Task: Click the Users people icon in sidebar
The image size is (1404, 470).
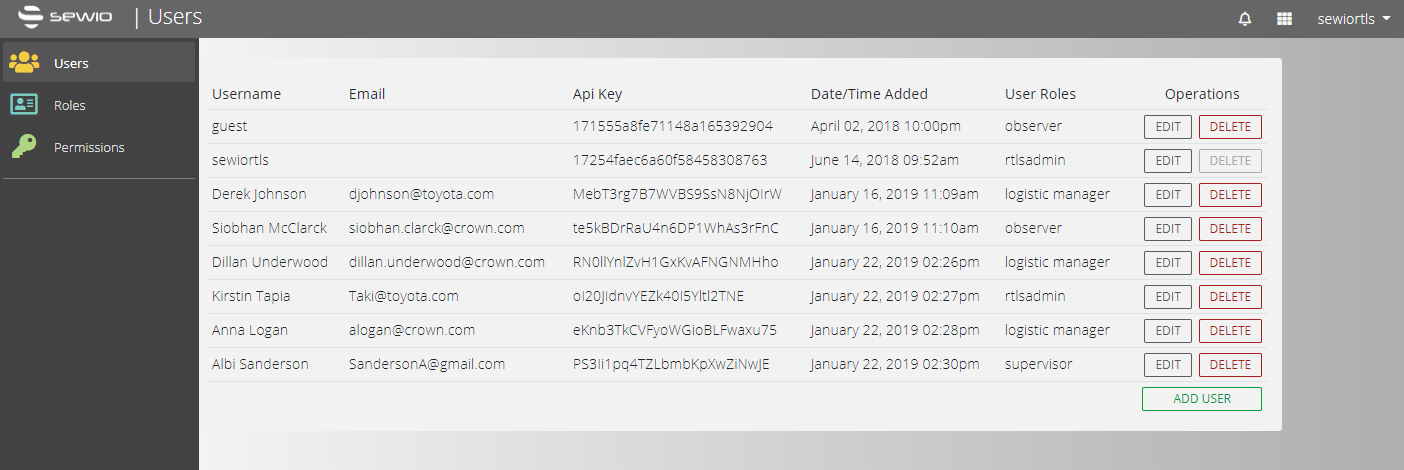Action: click(24, 63)
